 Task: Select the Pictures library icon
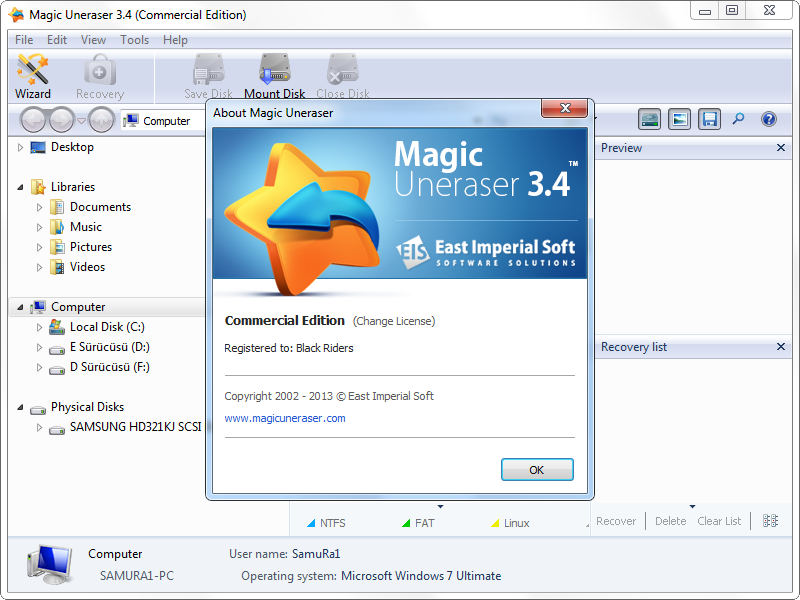pos(57,247)
